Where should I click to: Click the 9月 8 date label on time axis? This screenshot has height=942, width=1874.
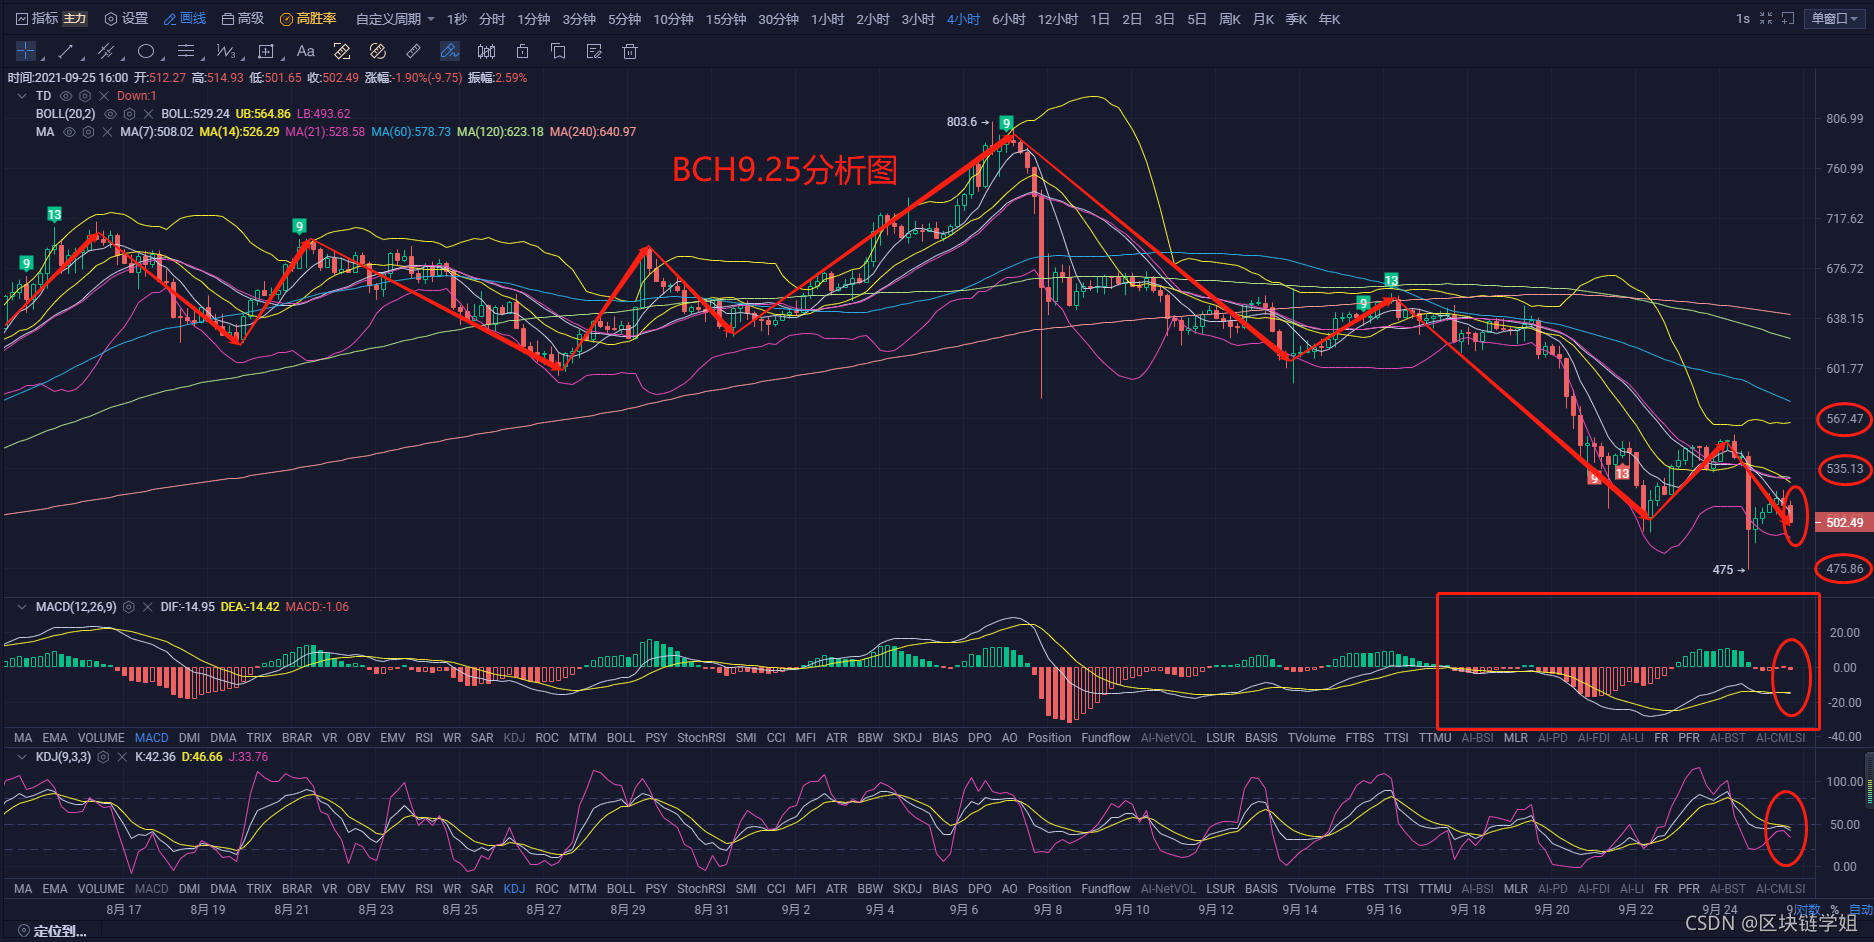pyautogui.click(x=1048, y=909)
